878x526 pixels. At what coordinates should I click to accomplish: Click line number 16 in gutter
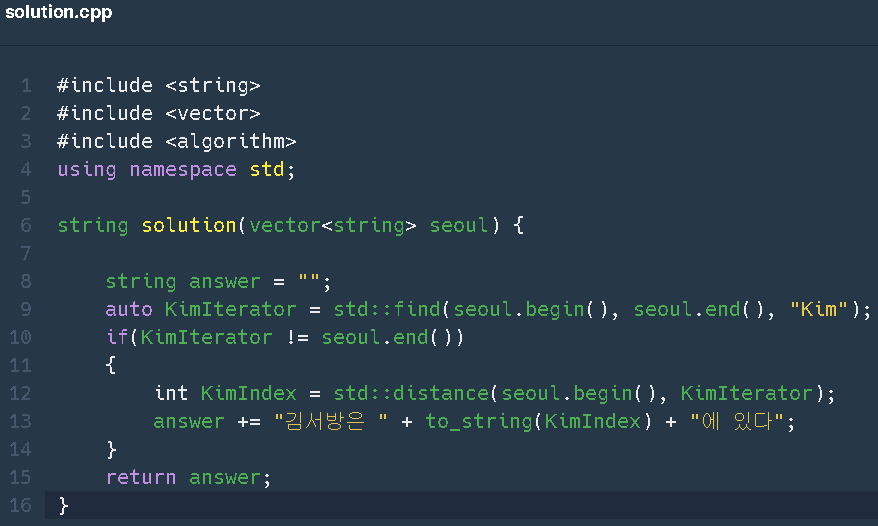click(x=20, y=505)
